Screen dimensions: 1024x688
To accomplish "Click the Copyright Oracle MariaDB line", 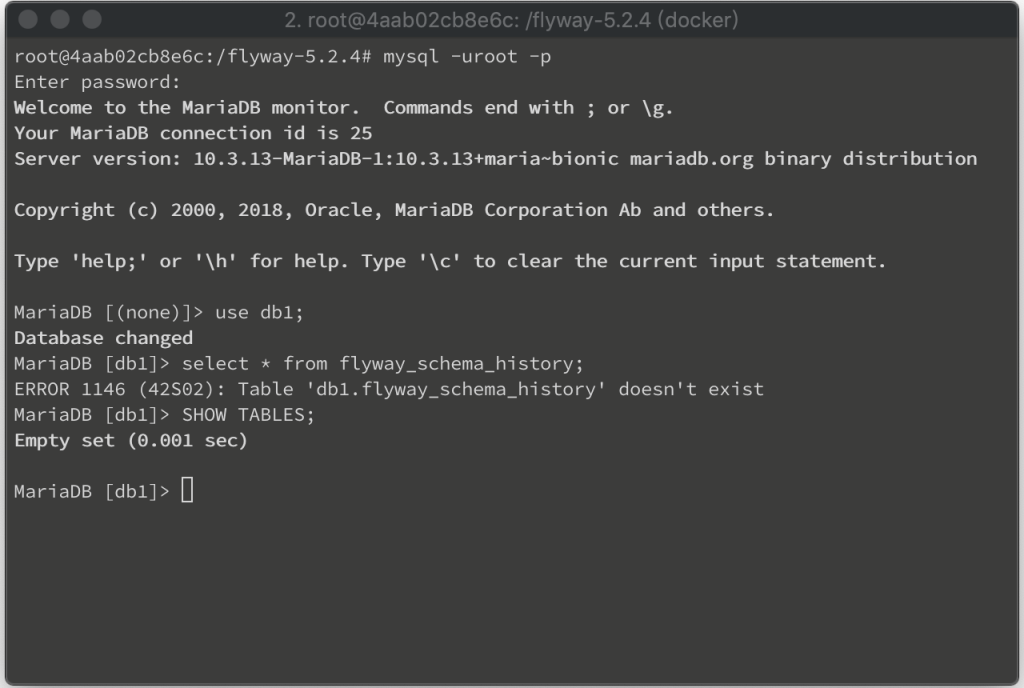I will [x=394, y=210].
